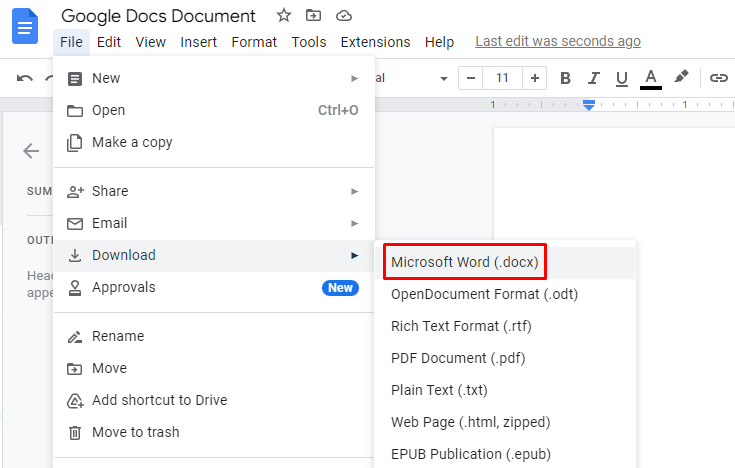Download as PDF Document (.pdf)
This screenshot has height=468, width=735.
[505, 358]
